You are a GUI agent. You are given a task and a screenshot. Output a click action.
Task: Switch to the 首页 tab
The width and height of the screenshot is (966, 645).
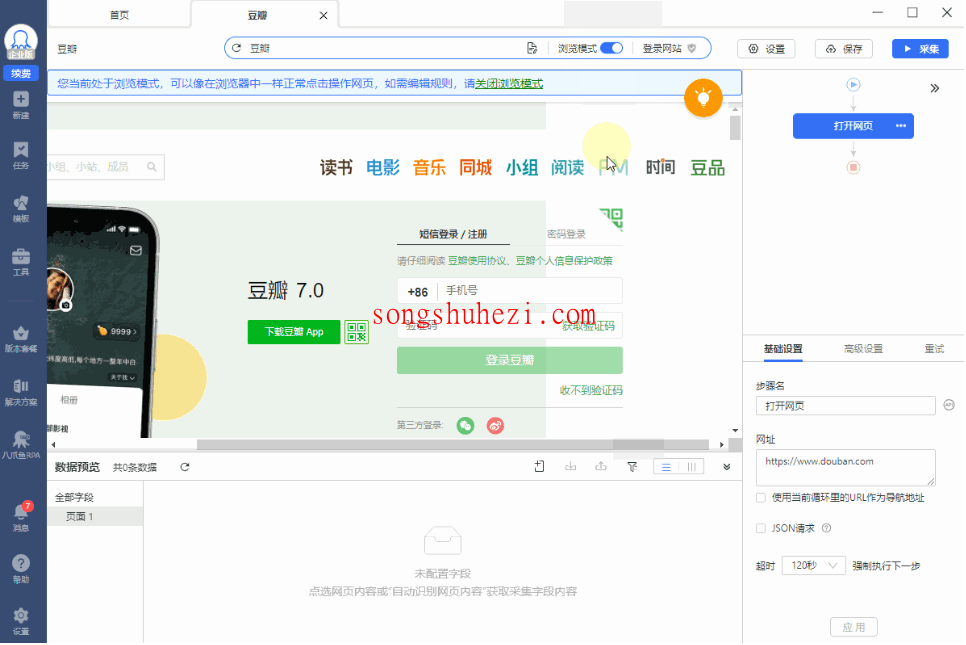tap(119, 15)
